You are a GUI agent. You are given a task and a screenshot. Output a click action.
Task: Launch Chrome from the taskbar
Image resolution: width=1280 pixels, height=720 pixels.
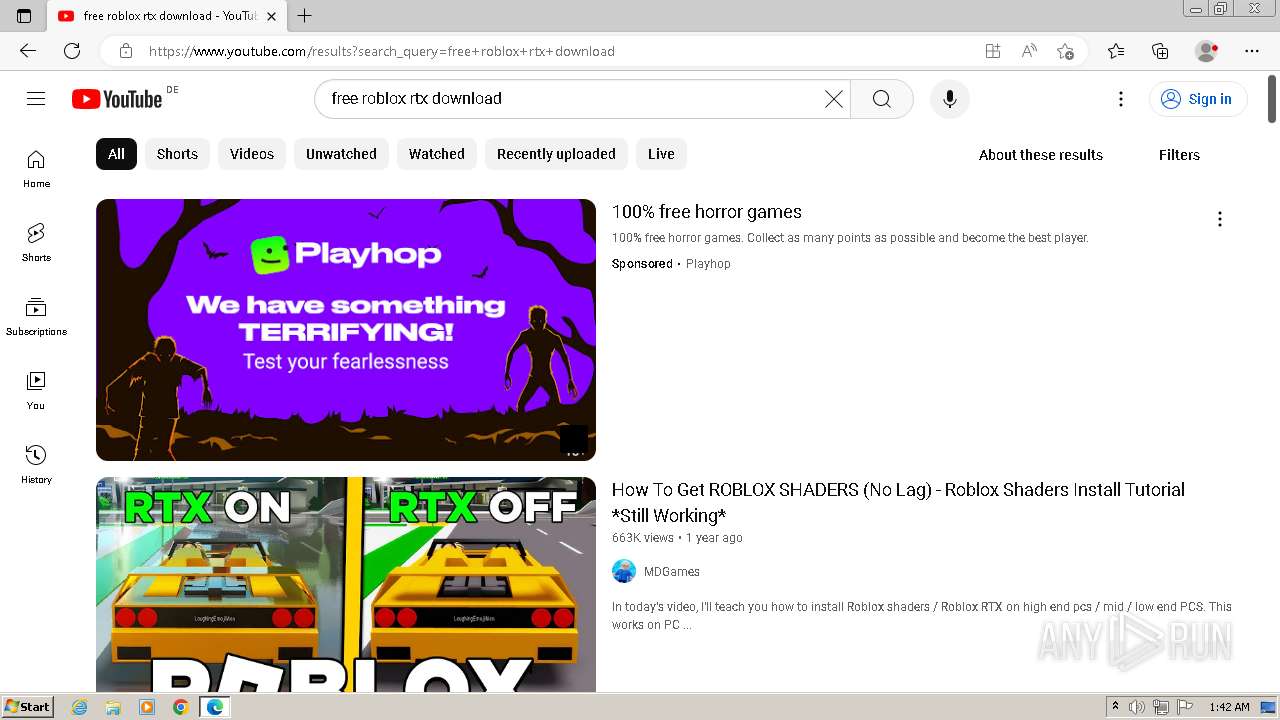point(180,707)
